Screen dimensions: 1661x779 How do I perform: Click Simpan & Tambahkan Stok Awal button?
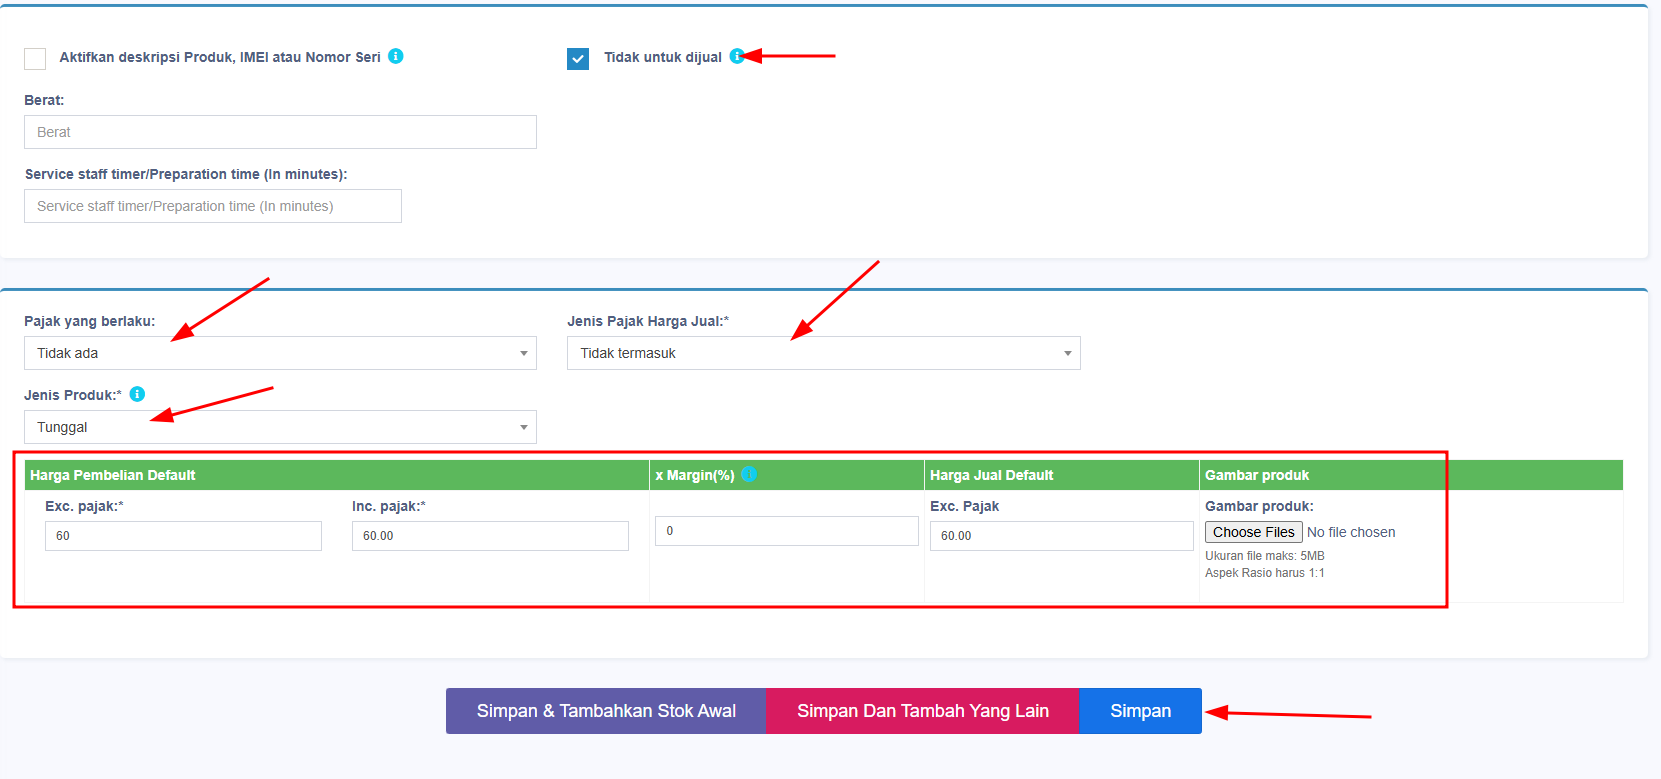606,711
